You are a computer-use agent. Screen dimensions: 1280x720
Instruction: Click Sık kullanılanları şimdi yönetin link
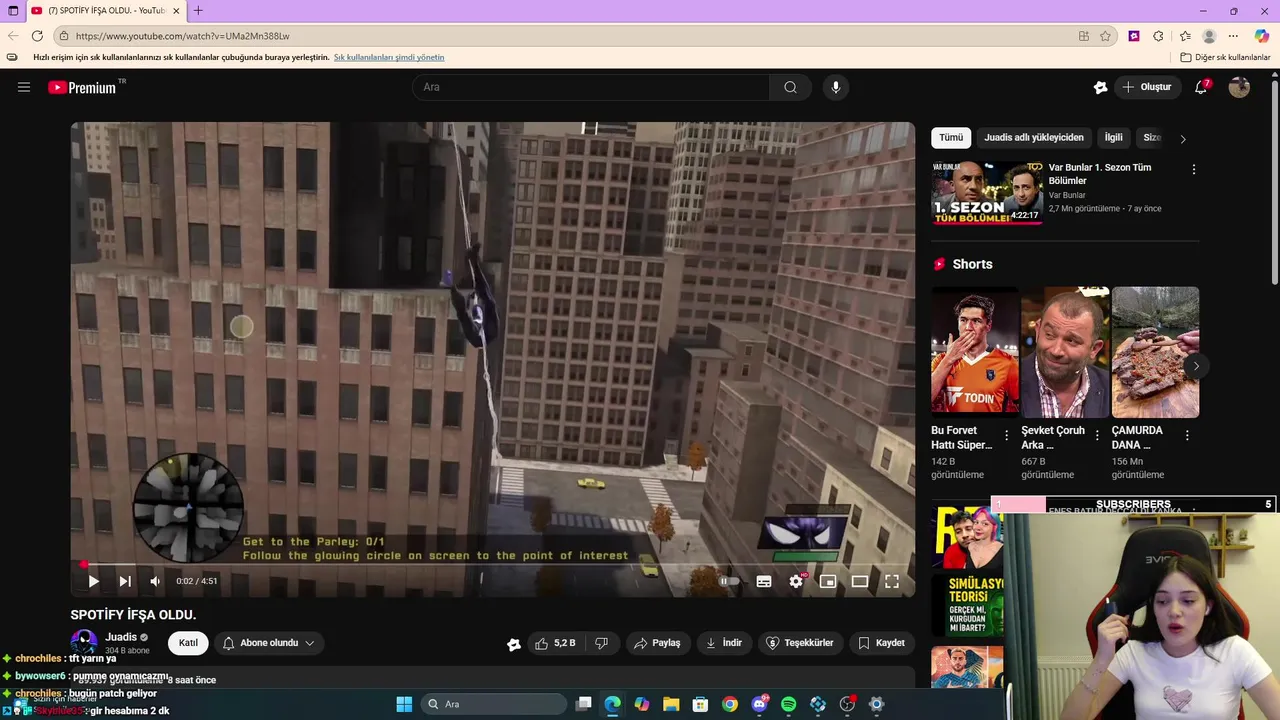(x=389, y=57)
